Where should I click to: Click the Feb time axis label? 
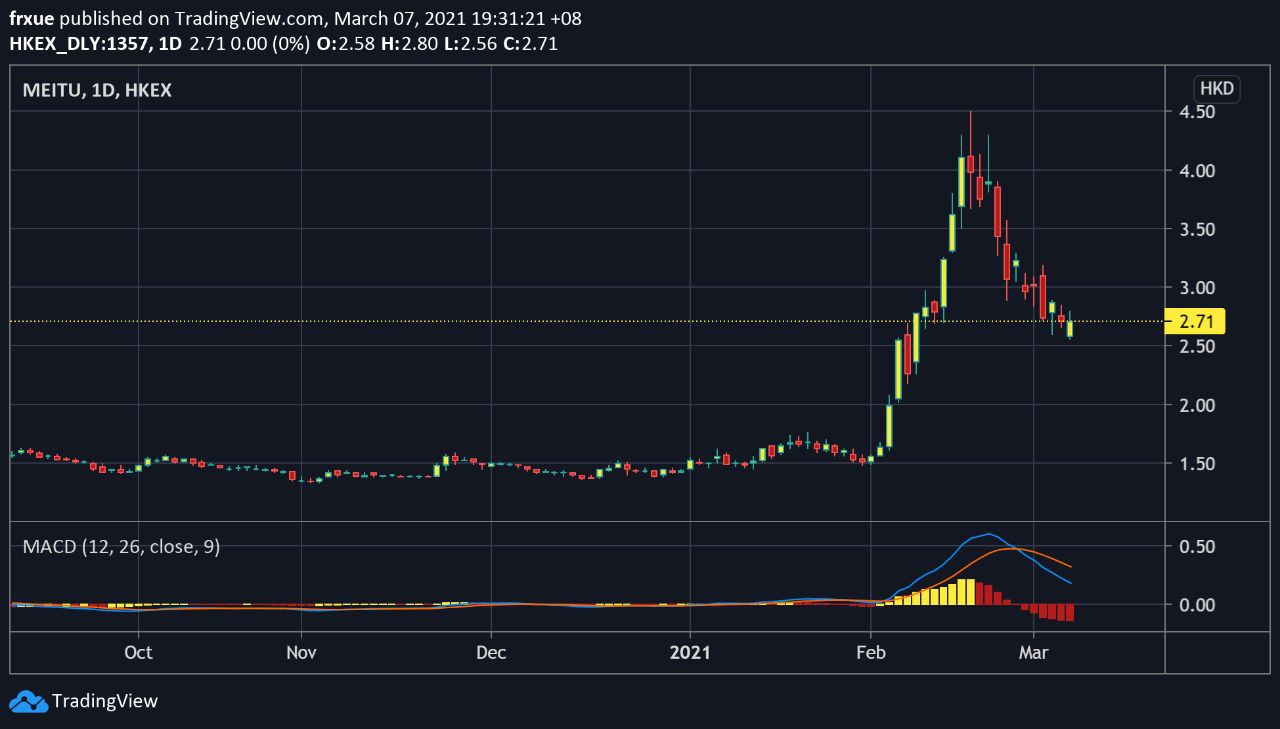(x=871, y=652)
